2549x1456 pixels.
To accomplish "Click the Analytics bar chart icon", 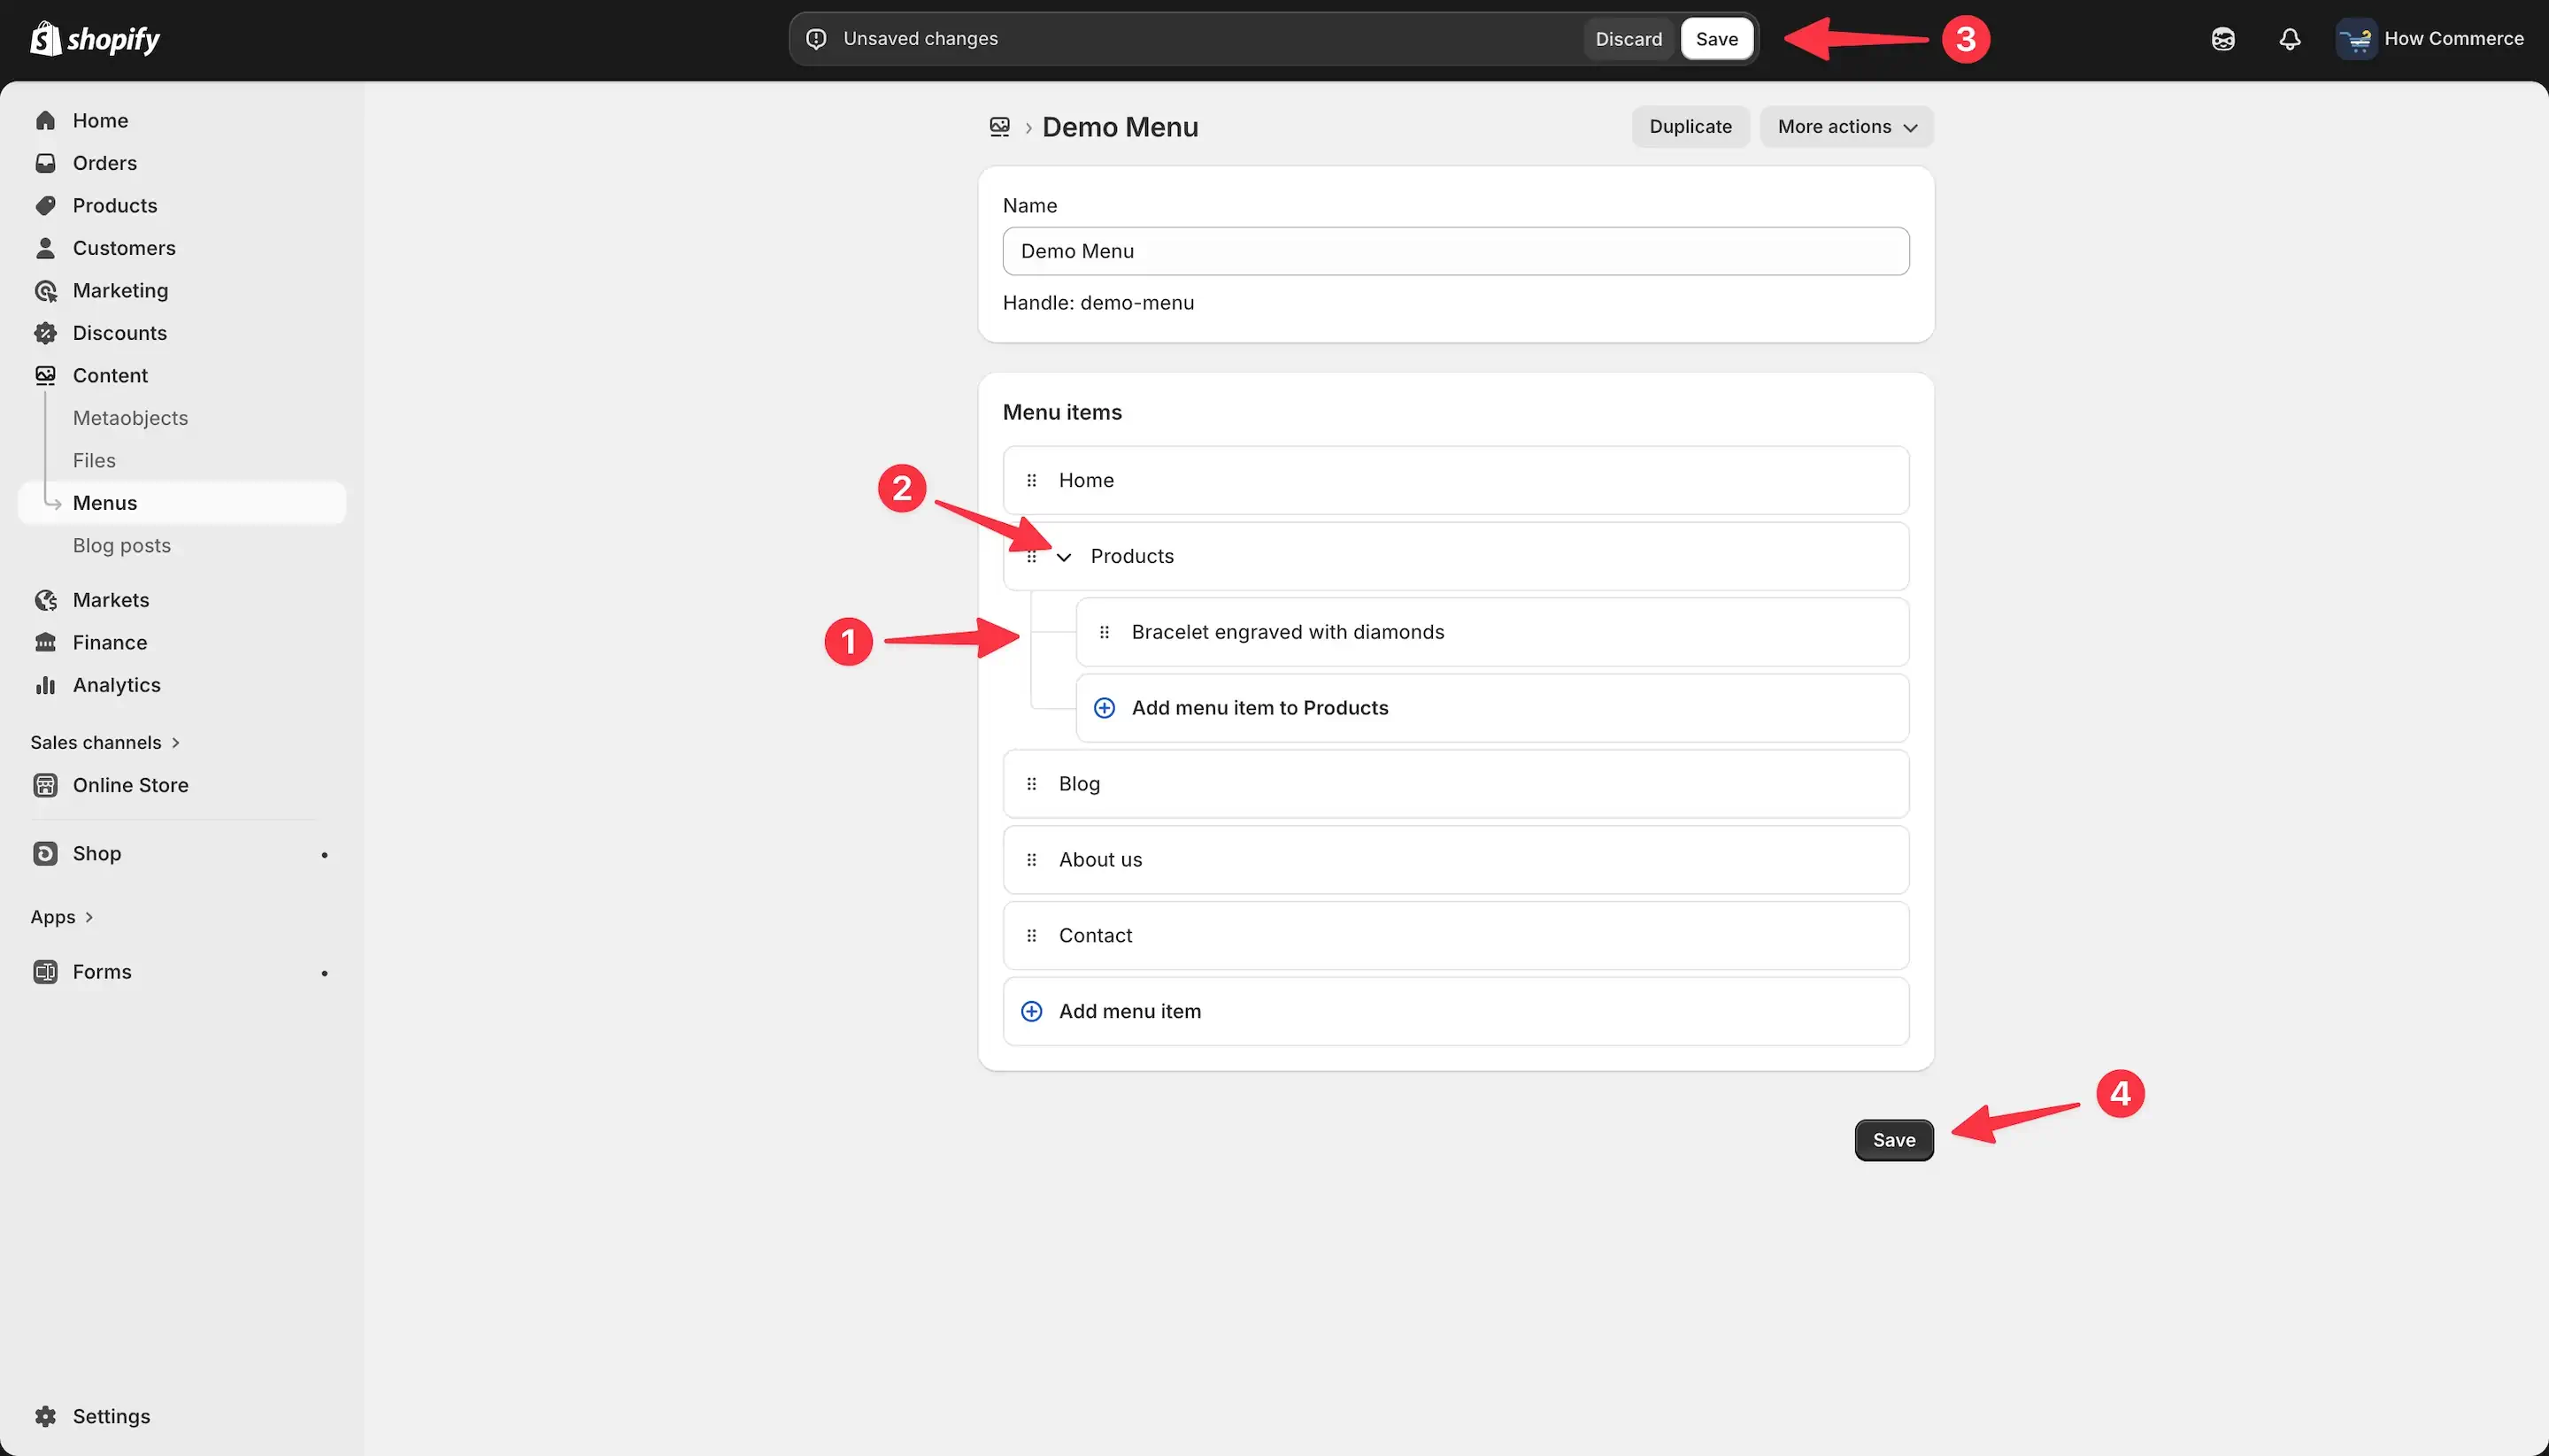I will tap(45, 685).
